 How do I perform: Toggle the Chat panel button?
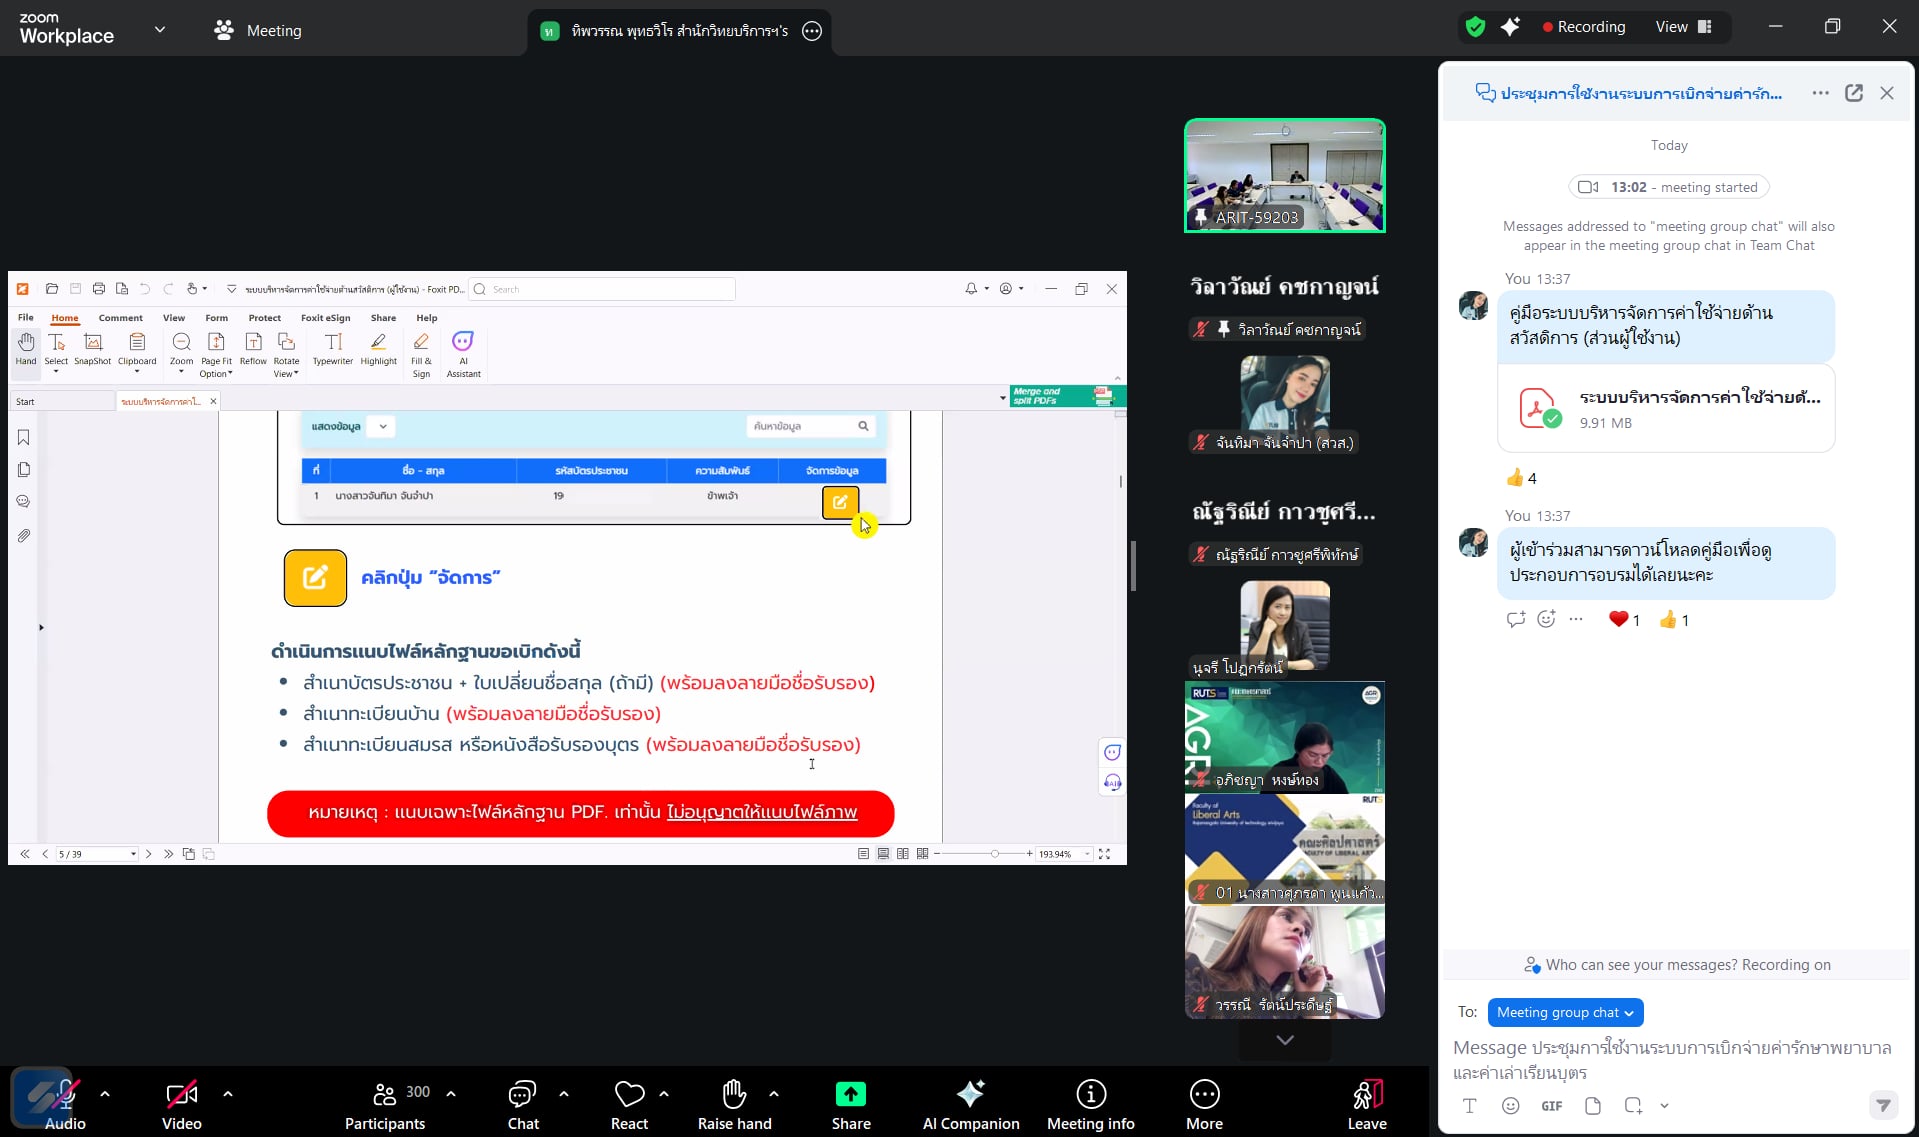coord(522,1104)
